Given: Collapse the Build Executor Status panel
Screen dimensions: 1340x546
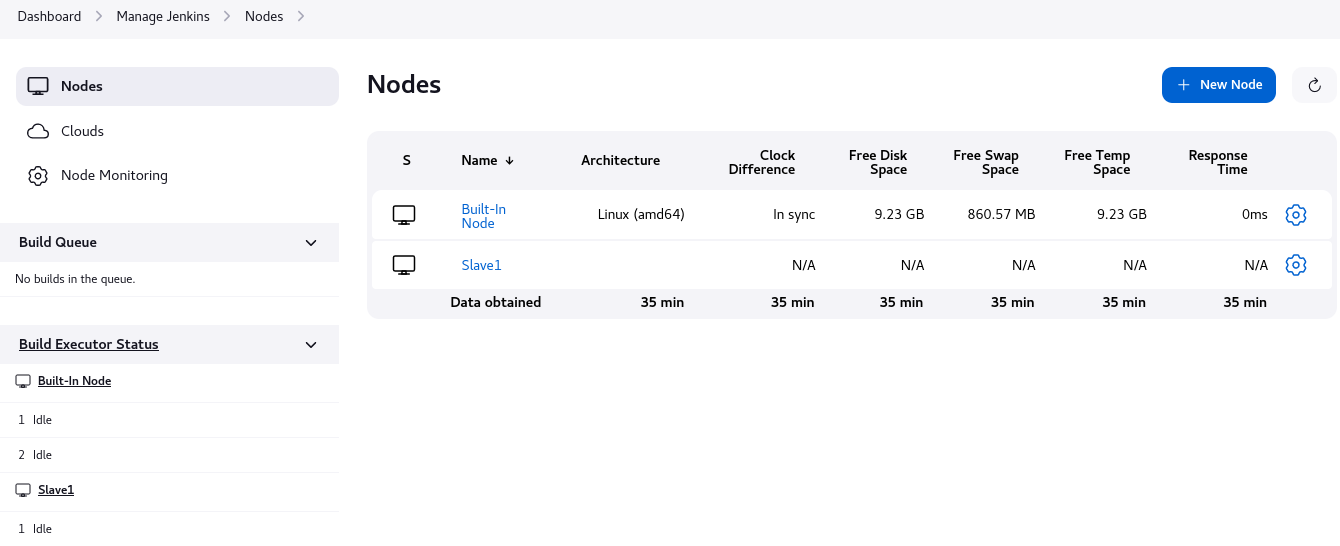Looking at the screenshot, I should click(311, 345).
